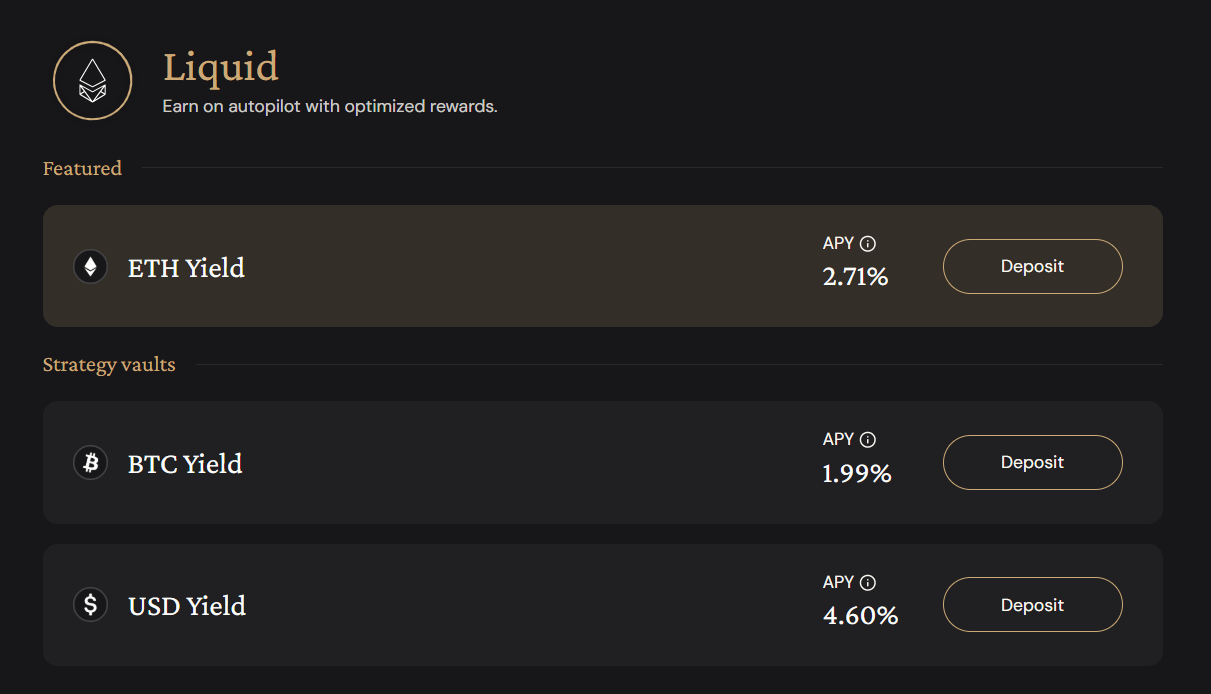Screen dimensions: 1211x694
Task: Click the 1.99% APY value
Action: pos(856,473)
